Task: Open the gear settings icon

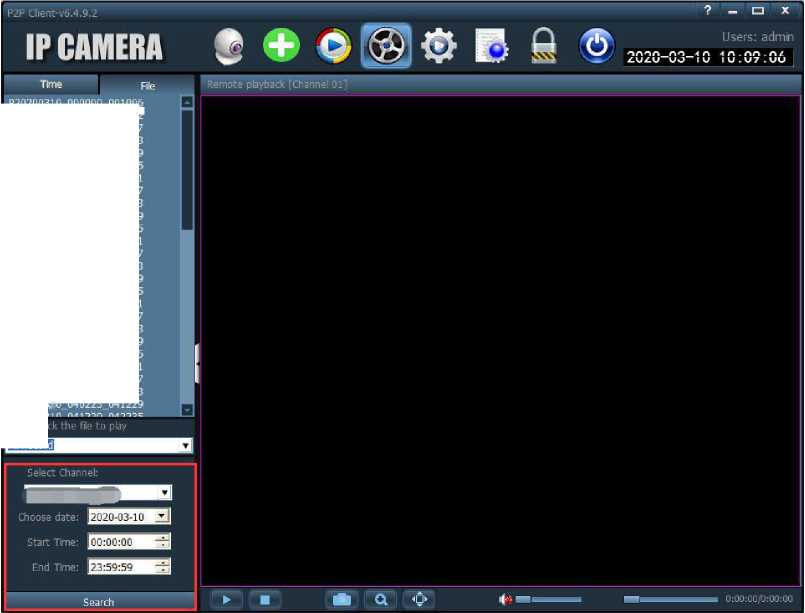Action: [x=438, y=46]
